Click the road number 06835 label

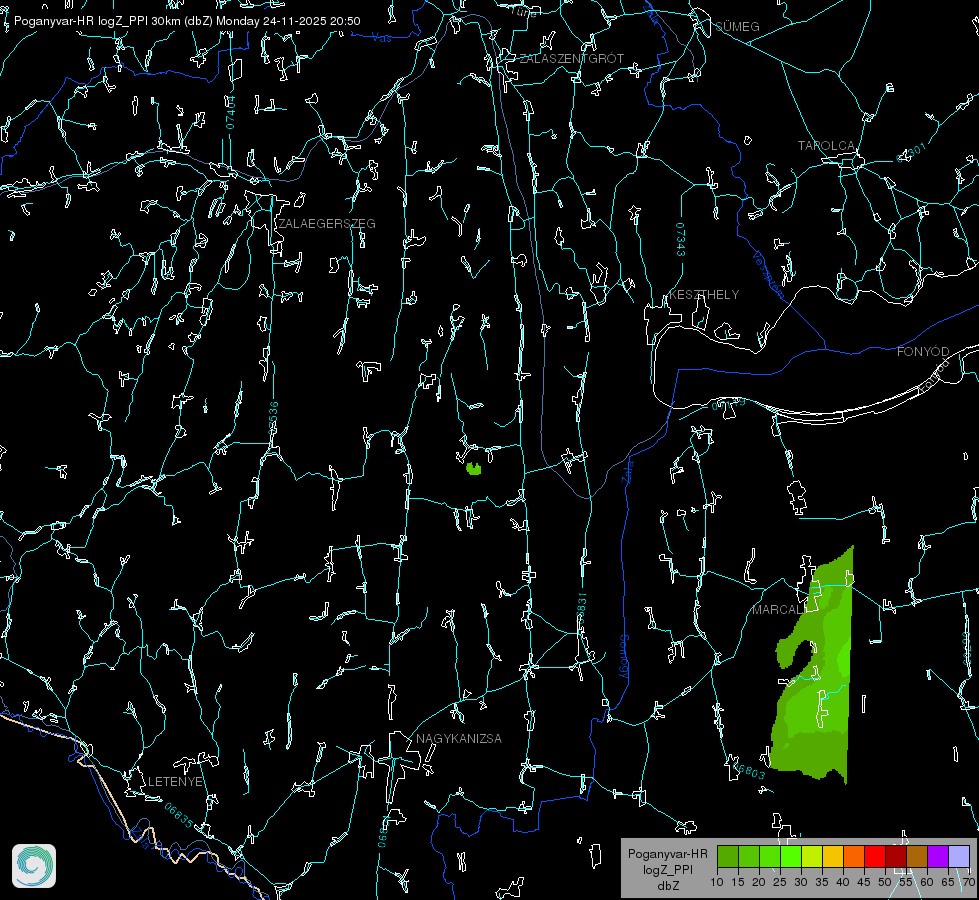pos(179,816)
